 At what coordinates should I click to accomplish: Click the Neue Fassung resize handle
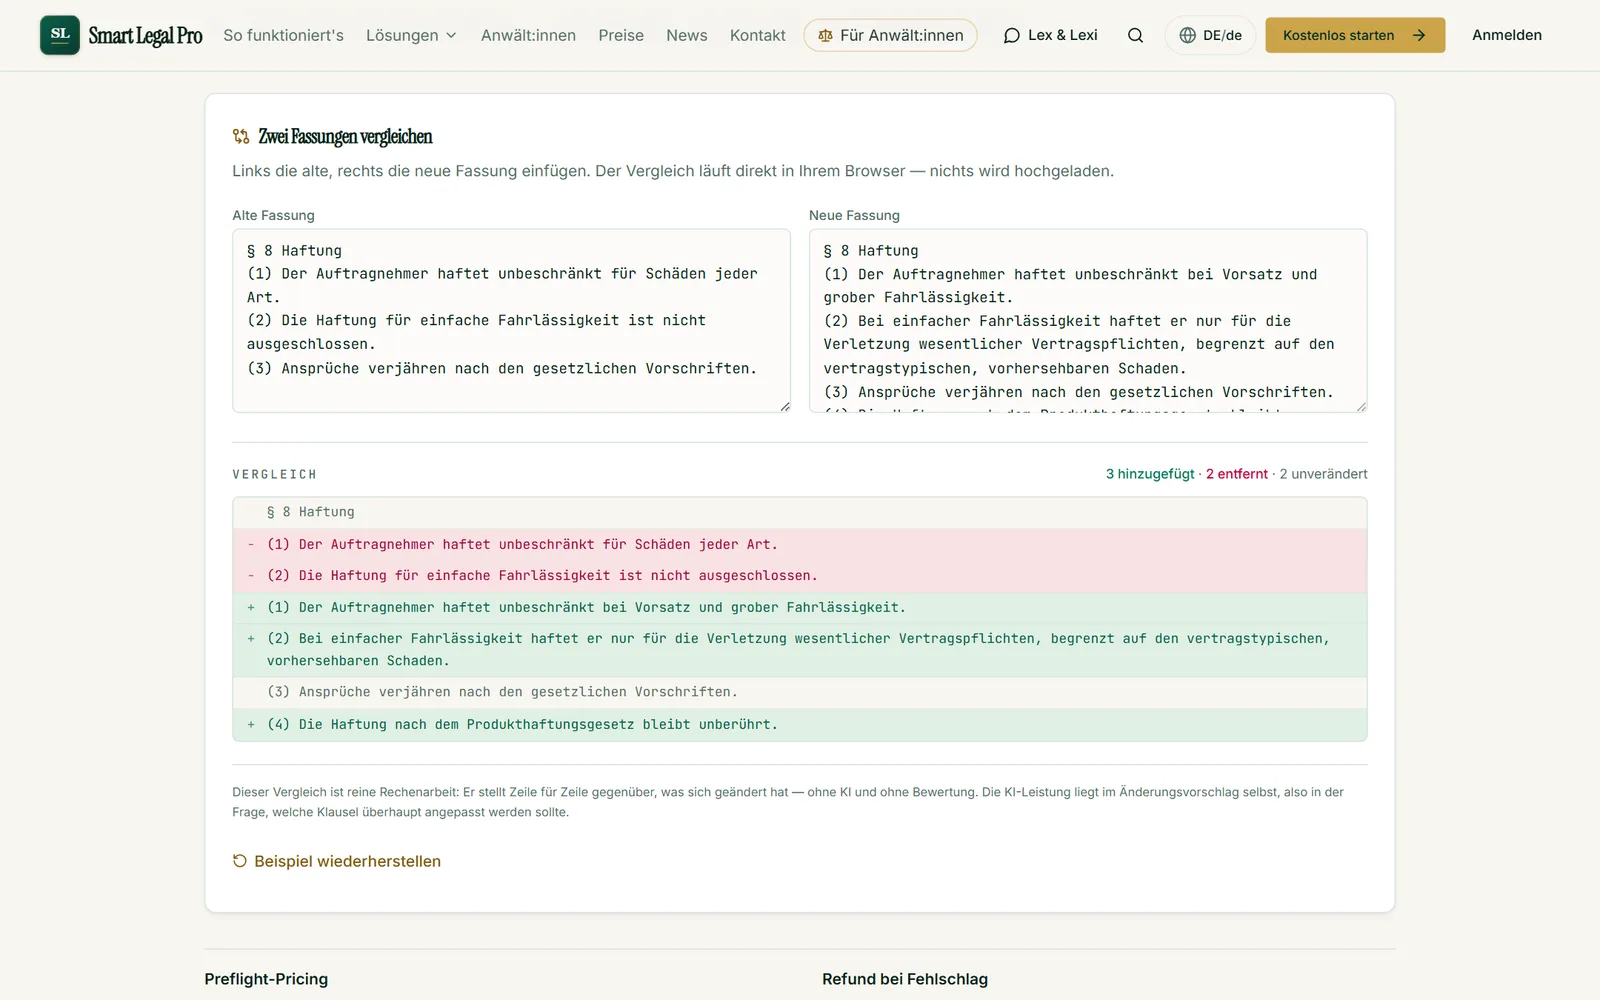pyautogui.click(x=1361, y=406)
